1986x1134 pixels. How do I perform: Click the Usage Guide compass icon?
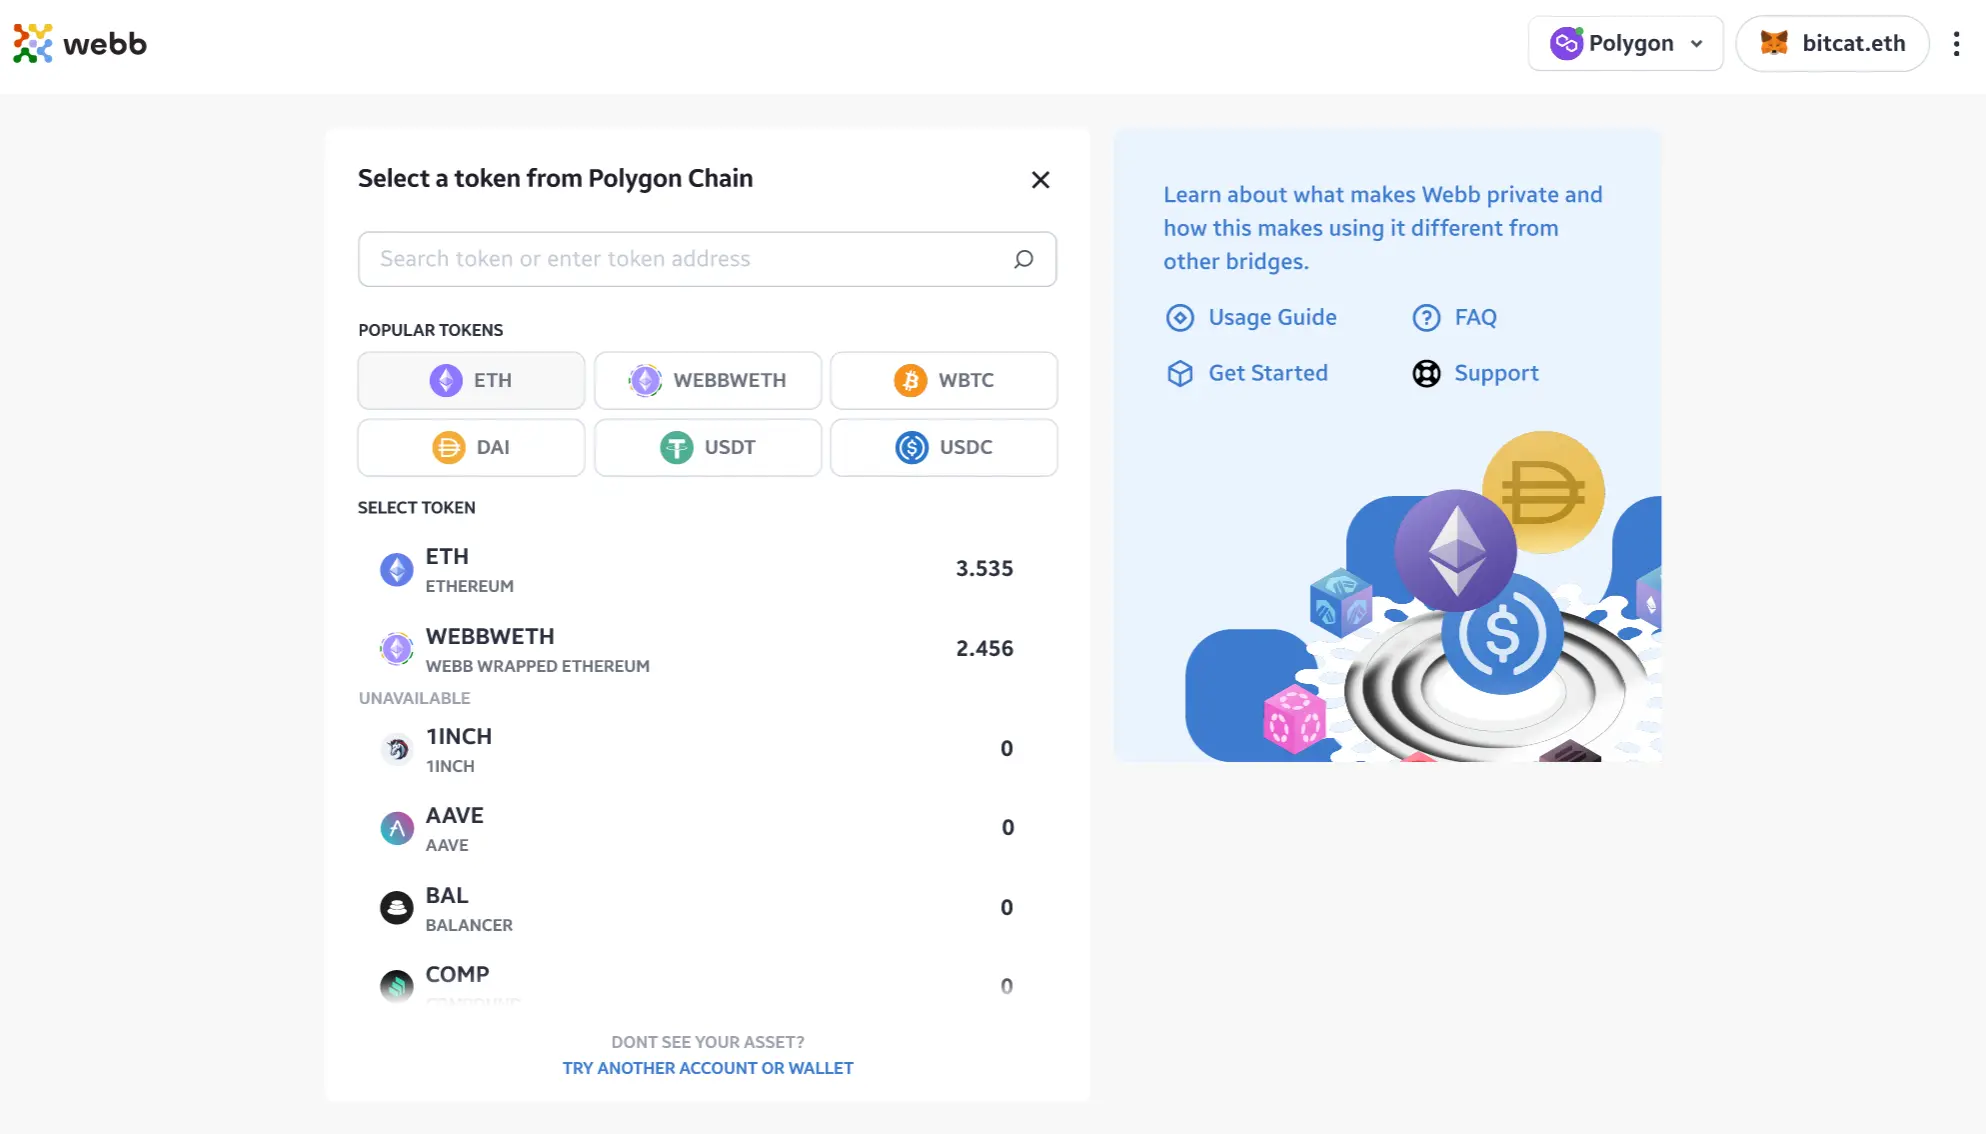[1180, 318]
